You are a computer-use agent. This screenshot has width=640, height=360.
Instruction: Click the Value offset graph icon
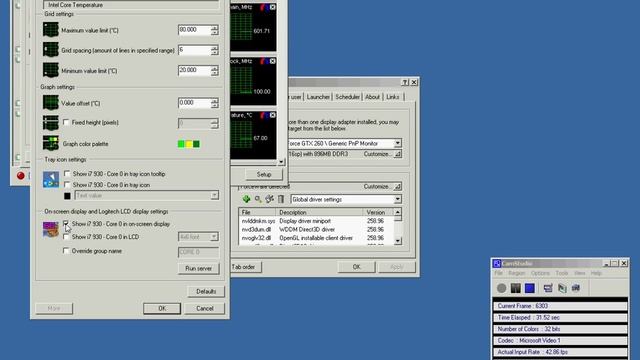pyautogui.click(x=51, y=103)
